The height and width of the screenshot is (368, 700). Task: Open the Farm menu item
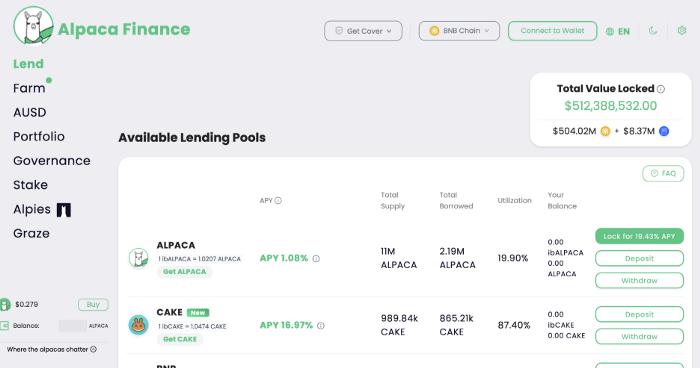[x=29, y=88]
